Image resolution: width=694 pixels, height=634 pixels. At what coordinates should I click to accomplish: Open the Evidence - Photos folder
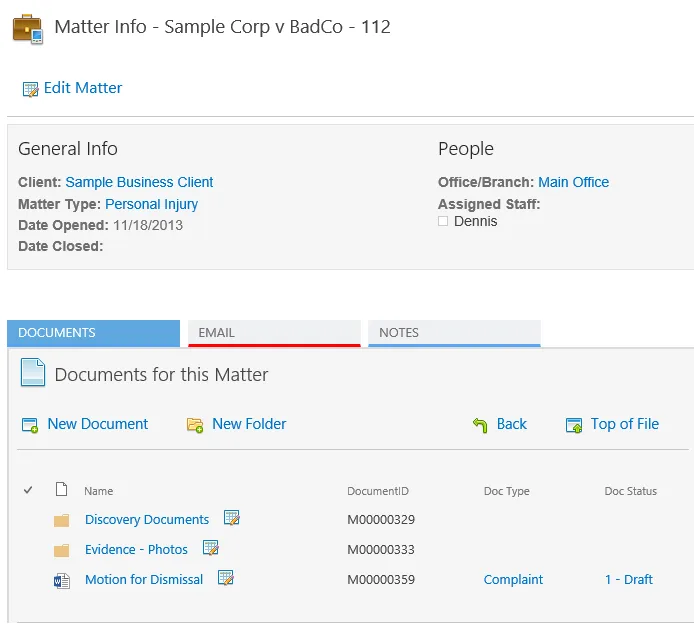pos(136,549)
